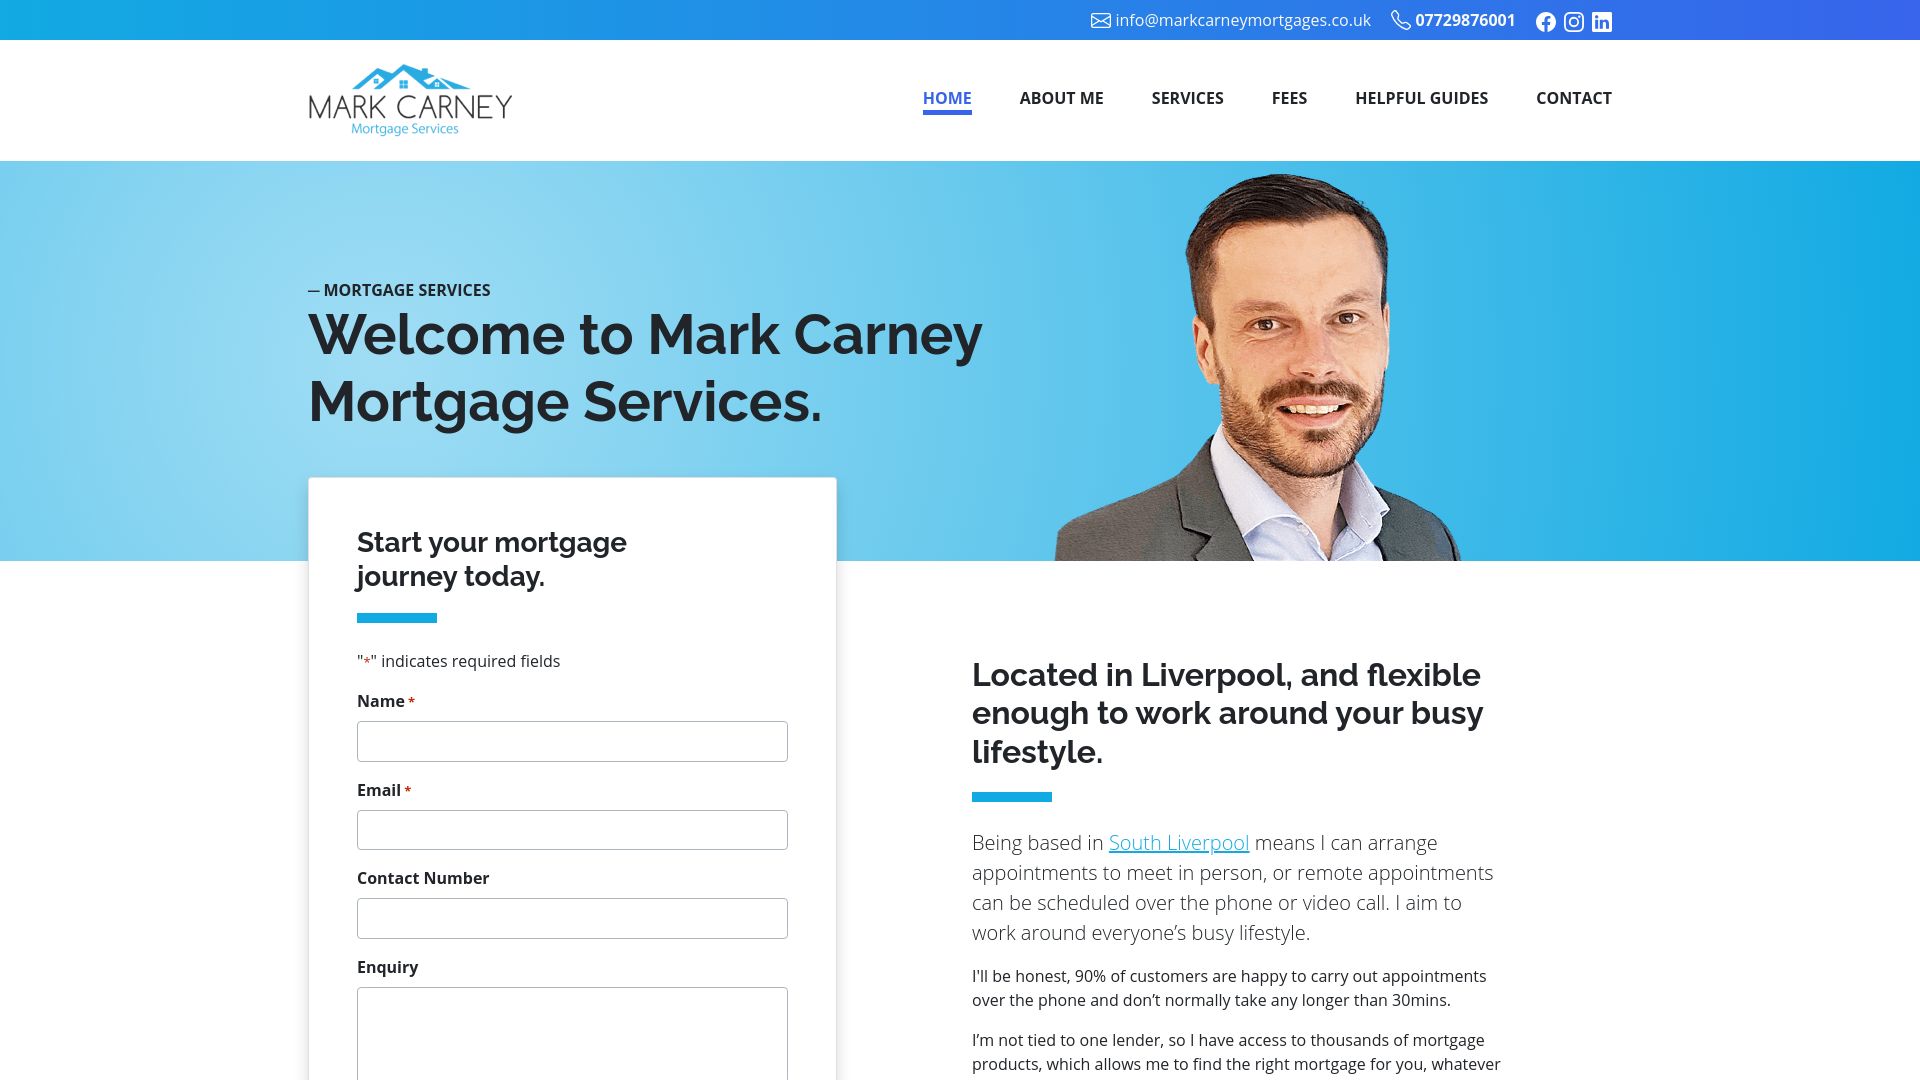Click the Email required input field

[571, 829]
